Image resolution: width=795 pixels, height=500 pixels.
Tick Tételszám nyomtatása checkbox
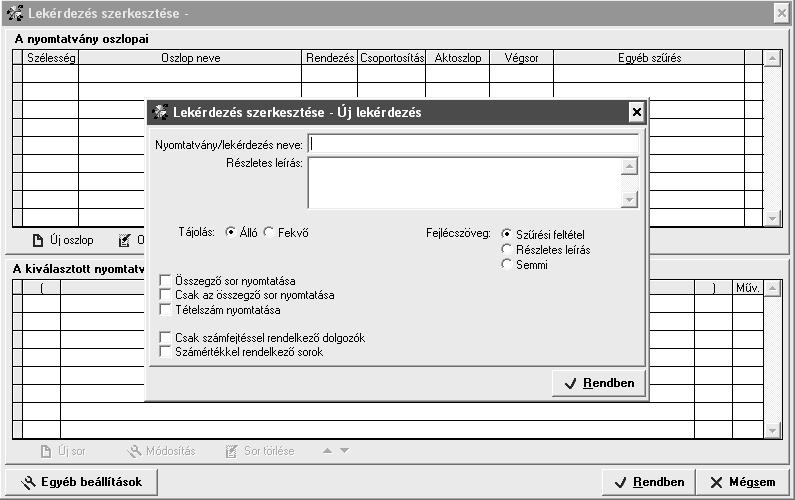[x=165, y=309]
